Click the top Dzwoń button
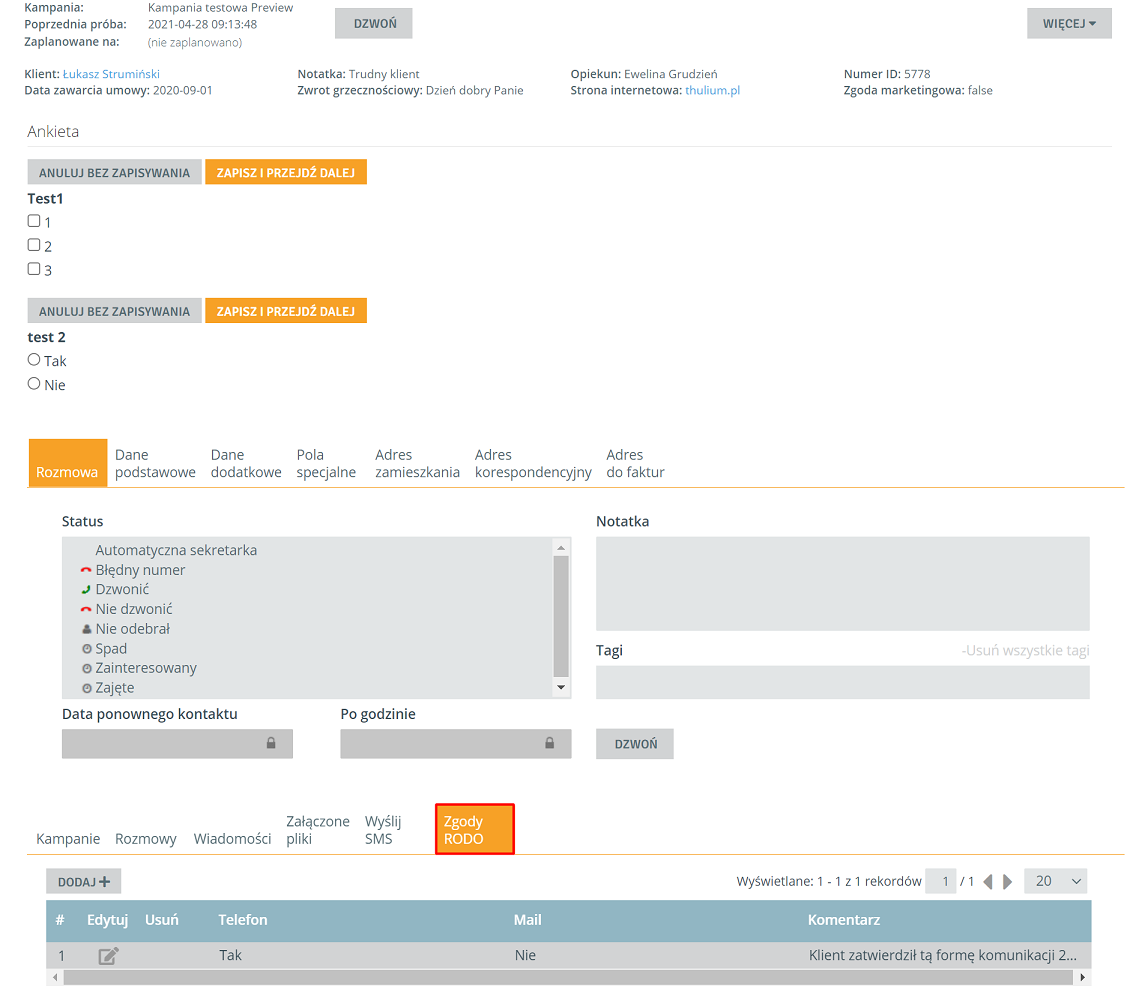Screen dimensions: 1142x992 [374, 23]
